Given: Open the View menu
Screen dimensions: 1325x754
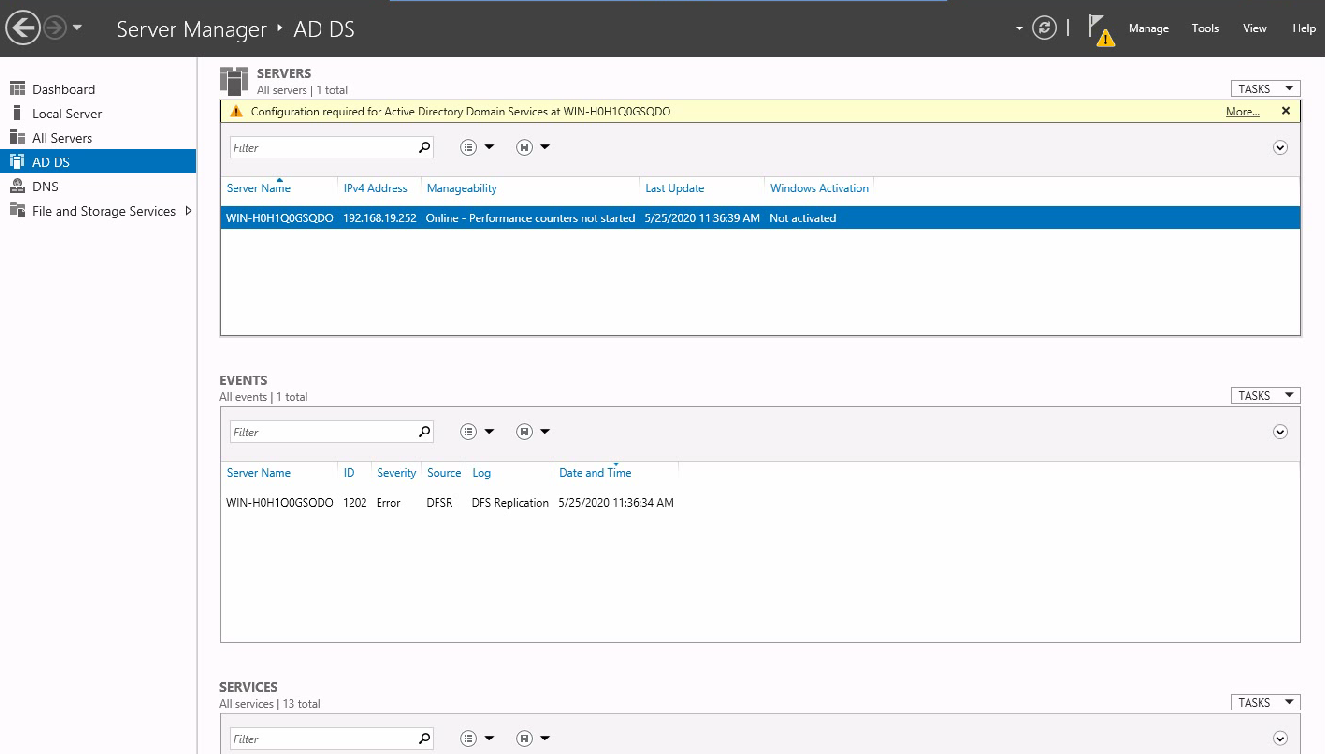Looking at the screenshot, I should [x=1255, y=28].
